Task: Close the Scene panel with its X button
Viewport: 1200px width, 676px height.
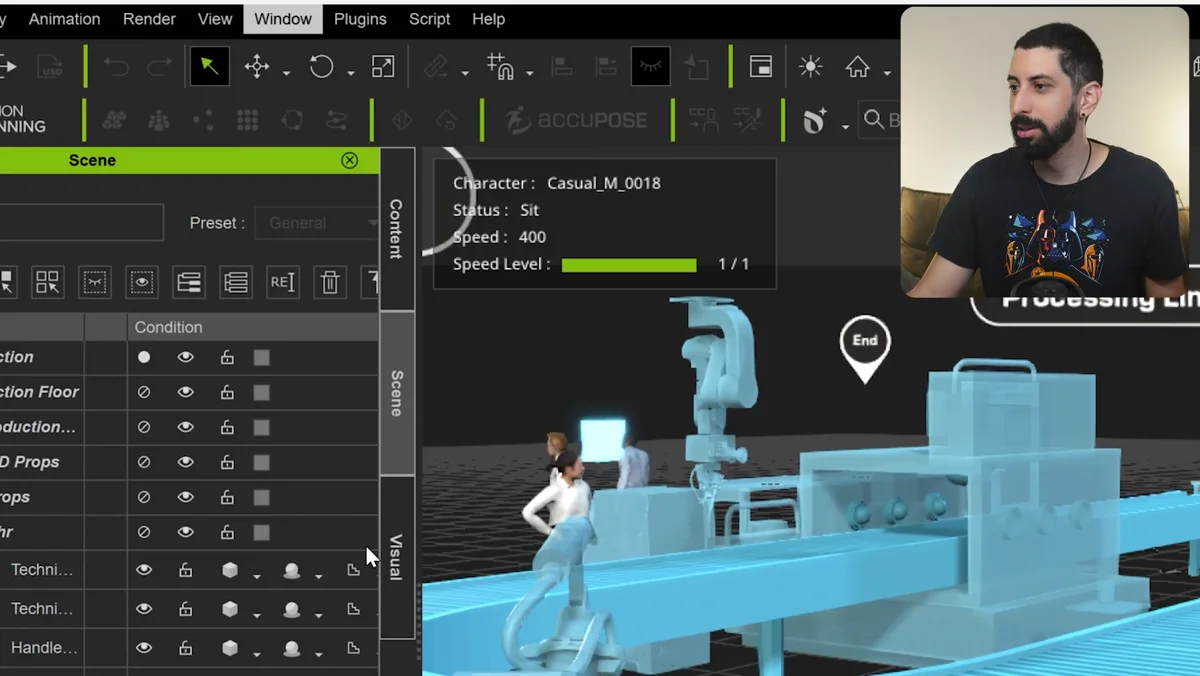Action: coord(350,160)
